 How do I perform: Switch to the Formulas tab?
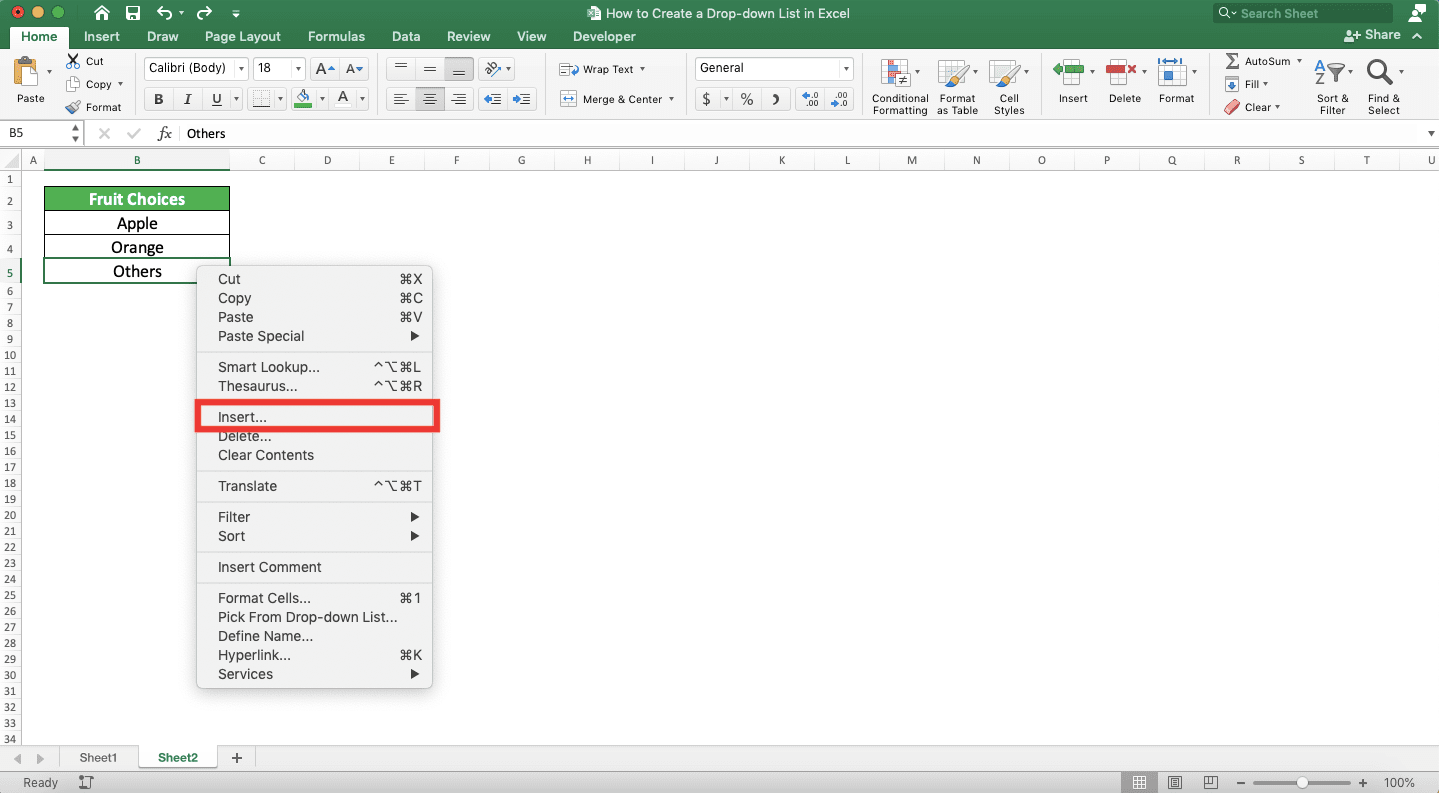336,36
